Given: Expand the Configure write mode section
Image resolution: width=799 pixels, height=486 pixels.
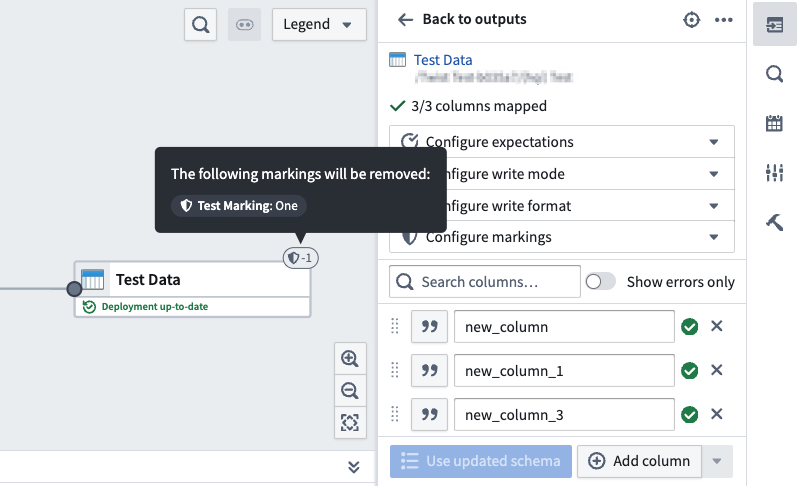Looking at the screenshot, I should [x=562, y=174].
